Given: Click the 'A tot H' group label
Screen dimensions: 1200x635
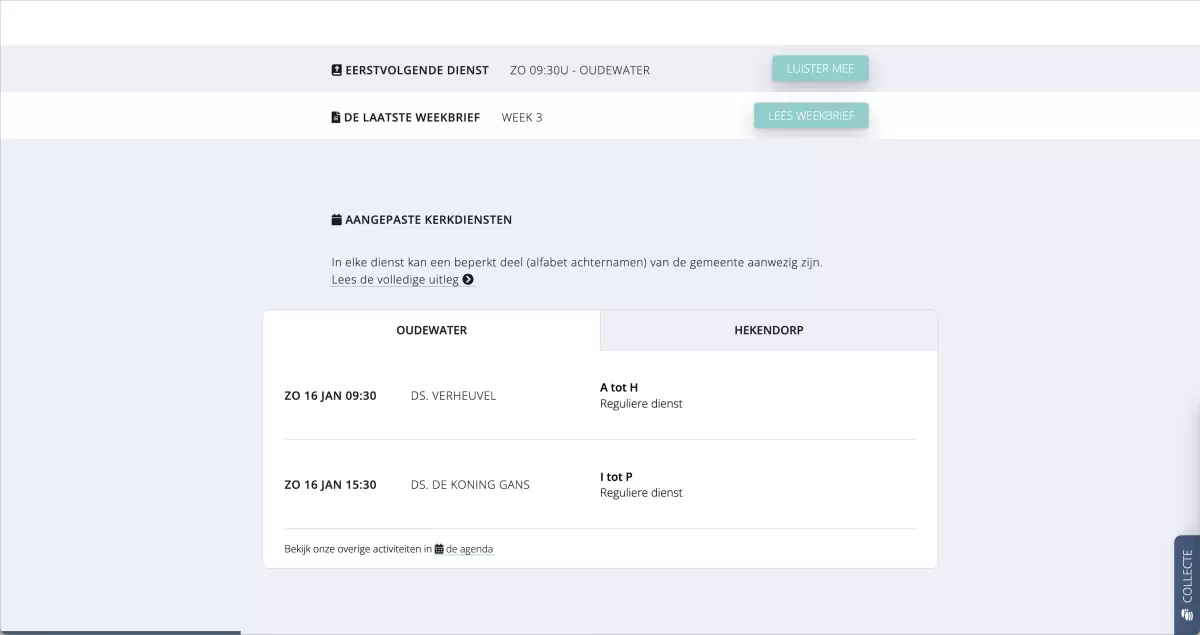Looking at the screenshot, I should tap(619, 387).
